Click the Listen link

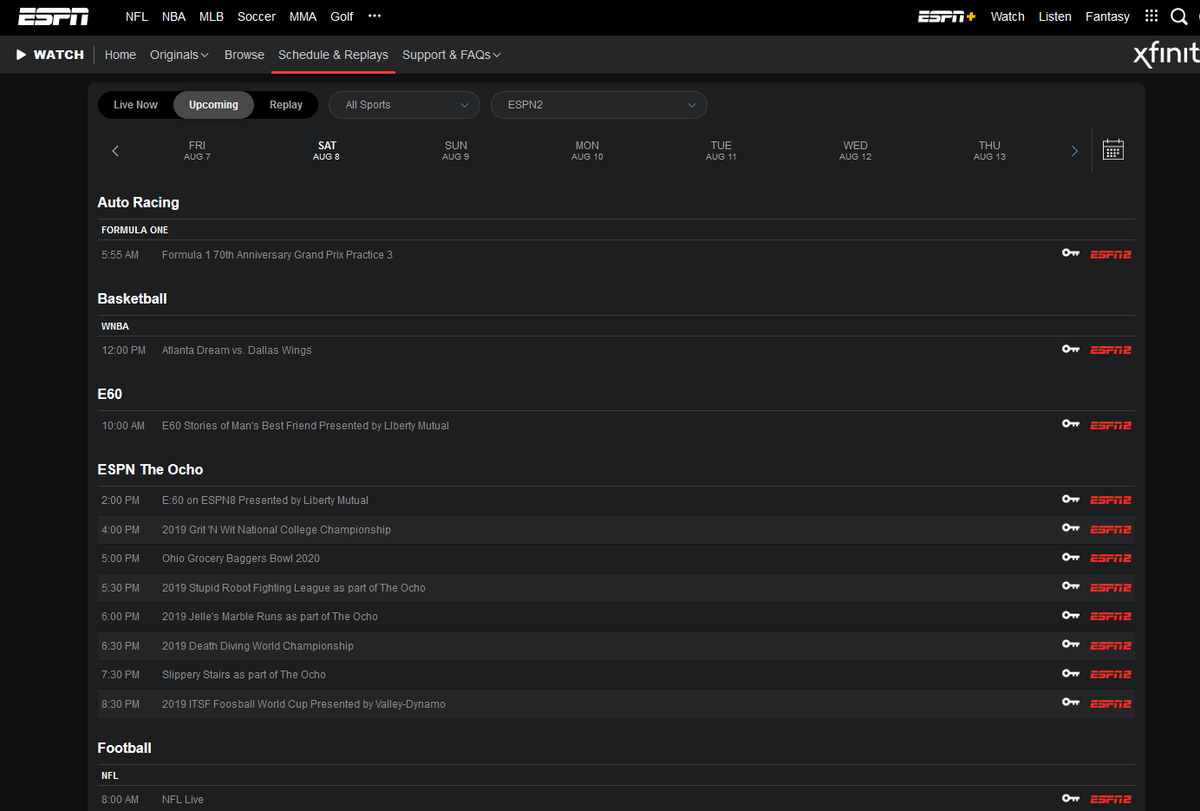tap(1055, 17)
